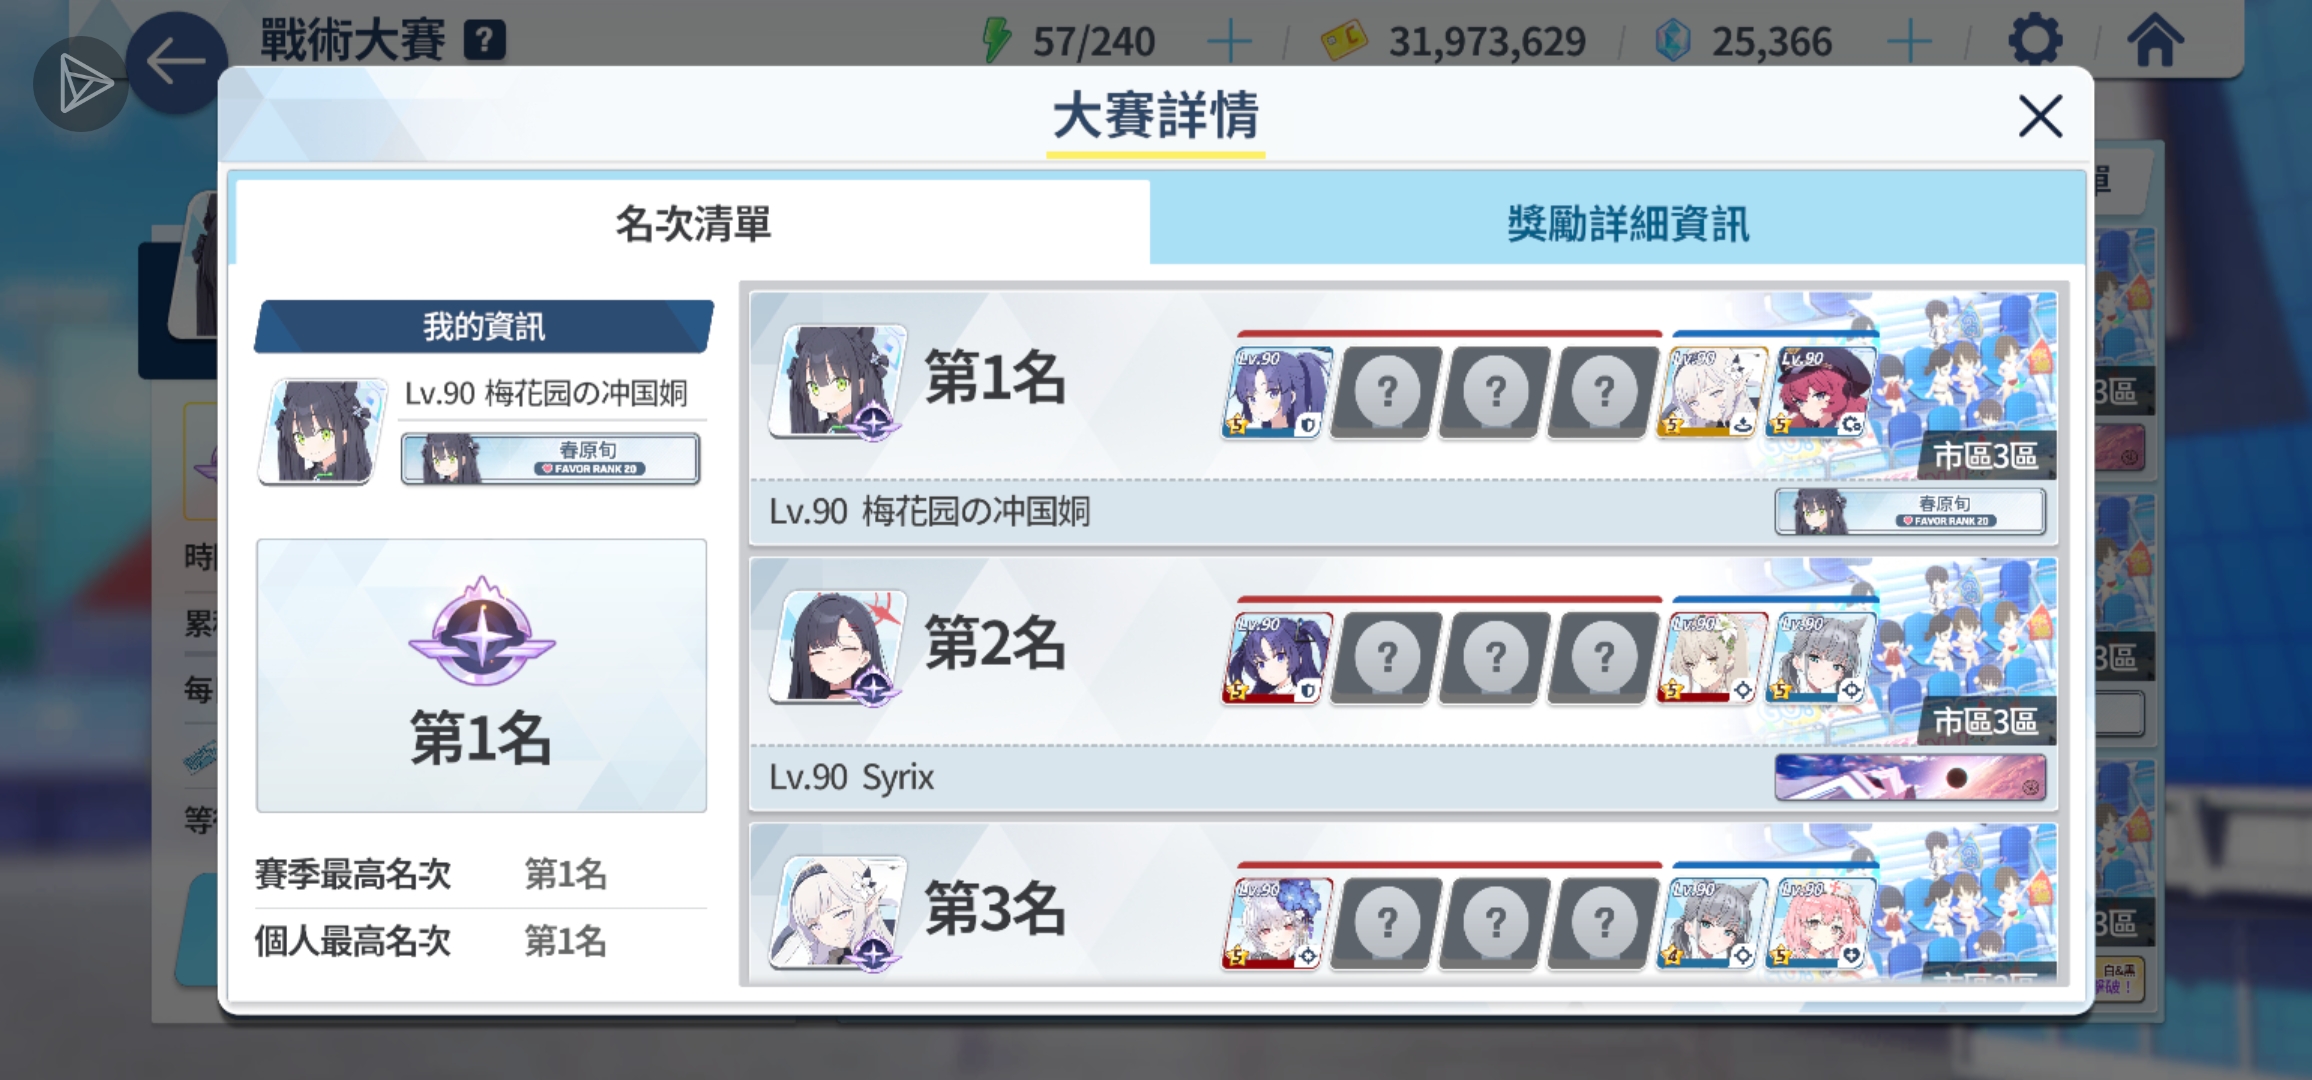
Task: Select the red-haired striker in rank 1 team
Action: (x=1821, y=392)
